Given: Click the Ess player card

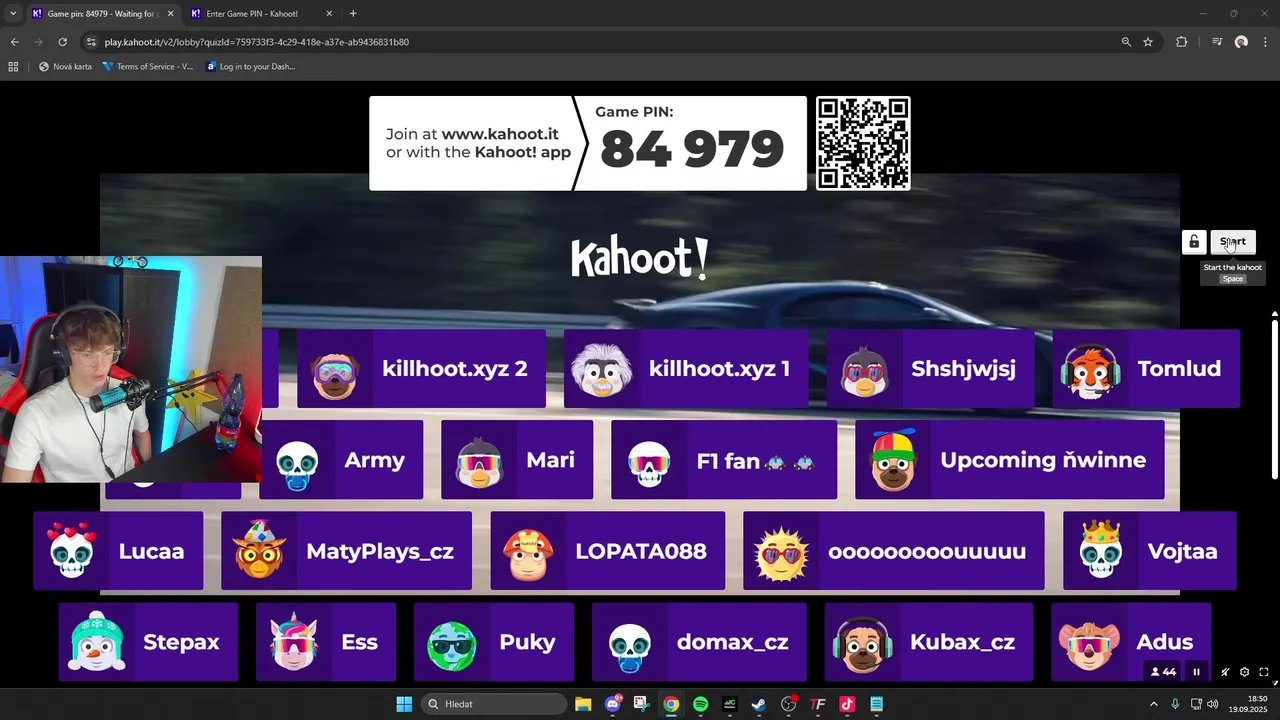Looking at the screenshot, I should pos(326,642).
